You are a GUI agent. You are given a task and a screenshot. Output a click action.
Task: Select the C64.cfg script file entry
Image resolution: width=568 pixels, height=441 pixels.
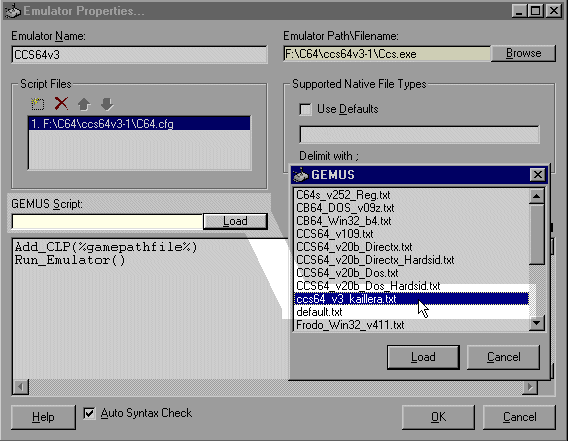pyautogui.click(x=139, y=124)
